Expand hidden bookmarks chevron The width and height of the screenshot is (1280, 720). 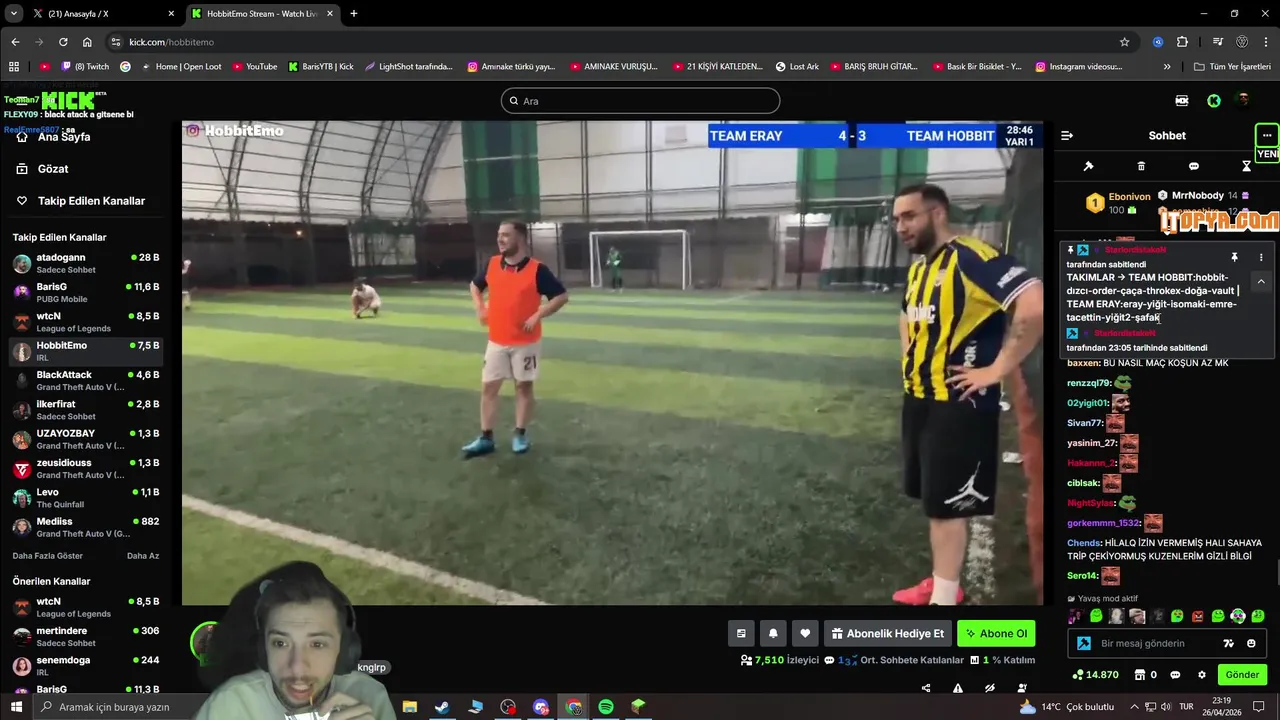click(1167, 67)
